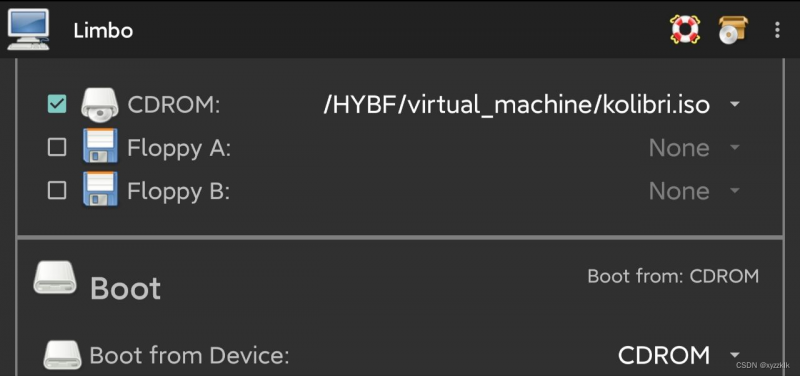Click the Boot section drive icon
This screenshot has width=800, height=376.
point(55,278)
